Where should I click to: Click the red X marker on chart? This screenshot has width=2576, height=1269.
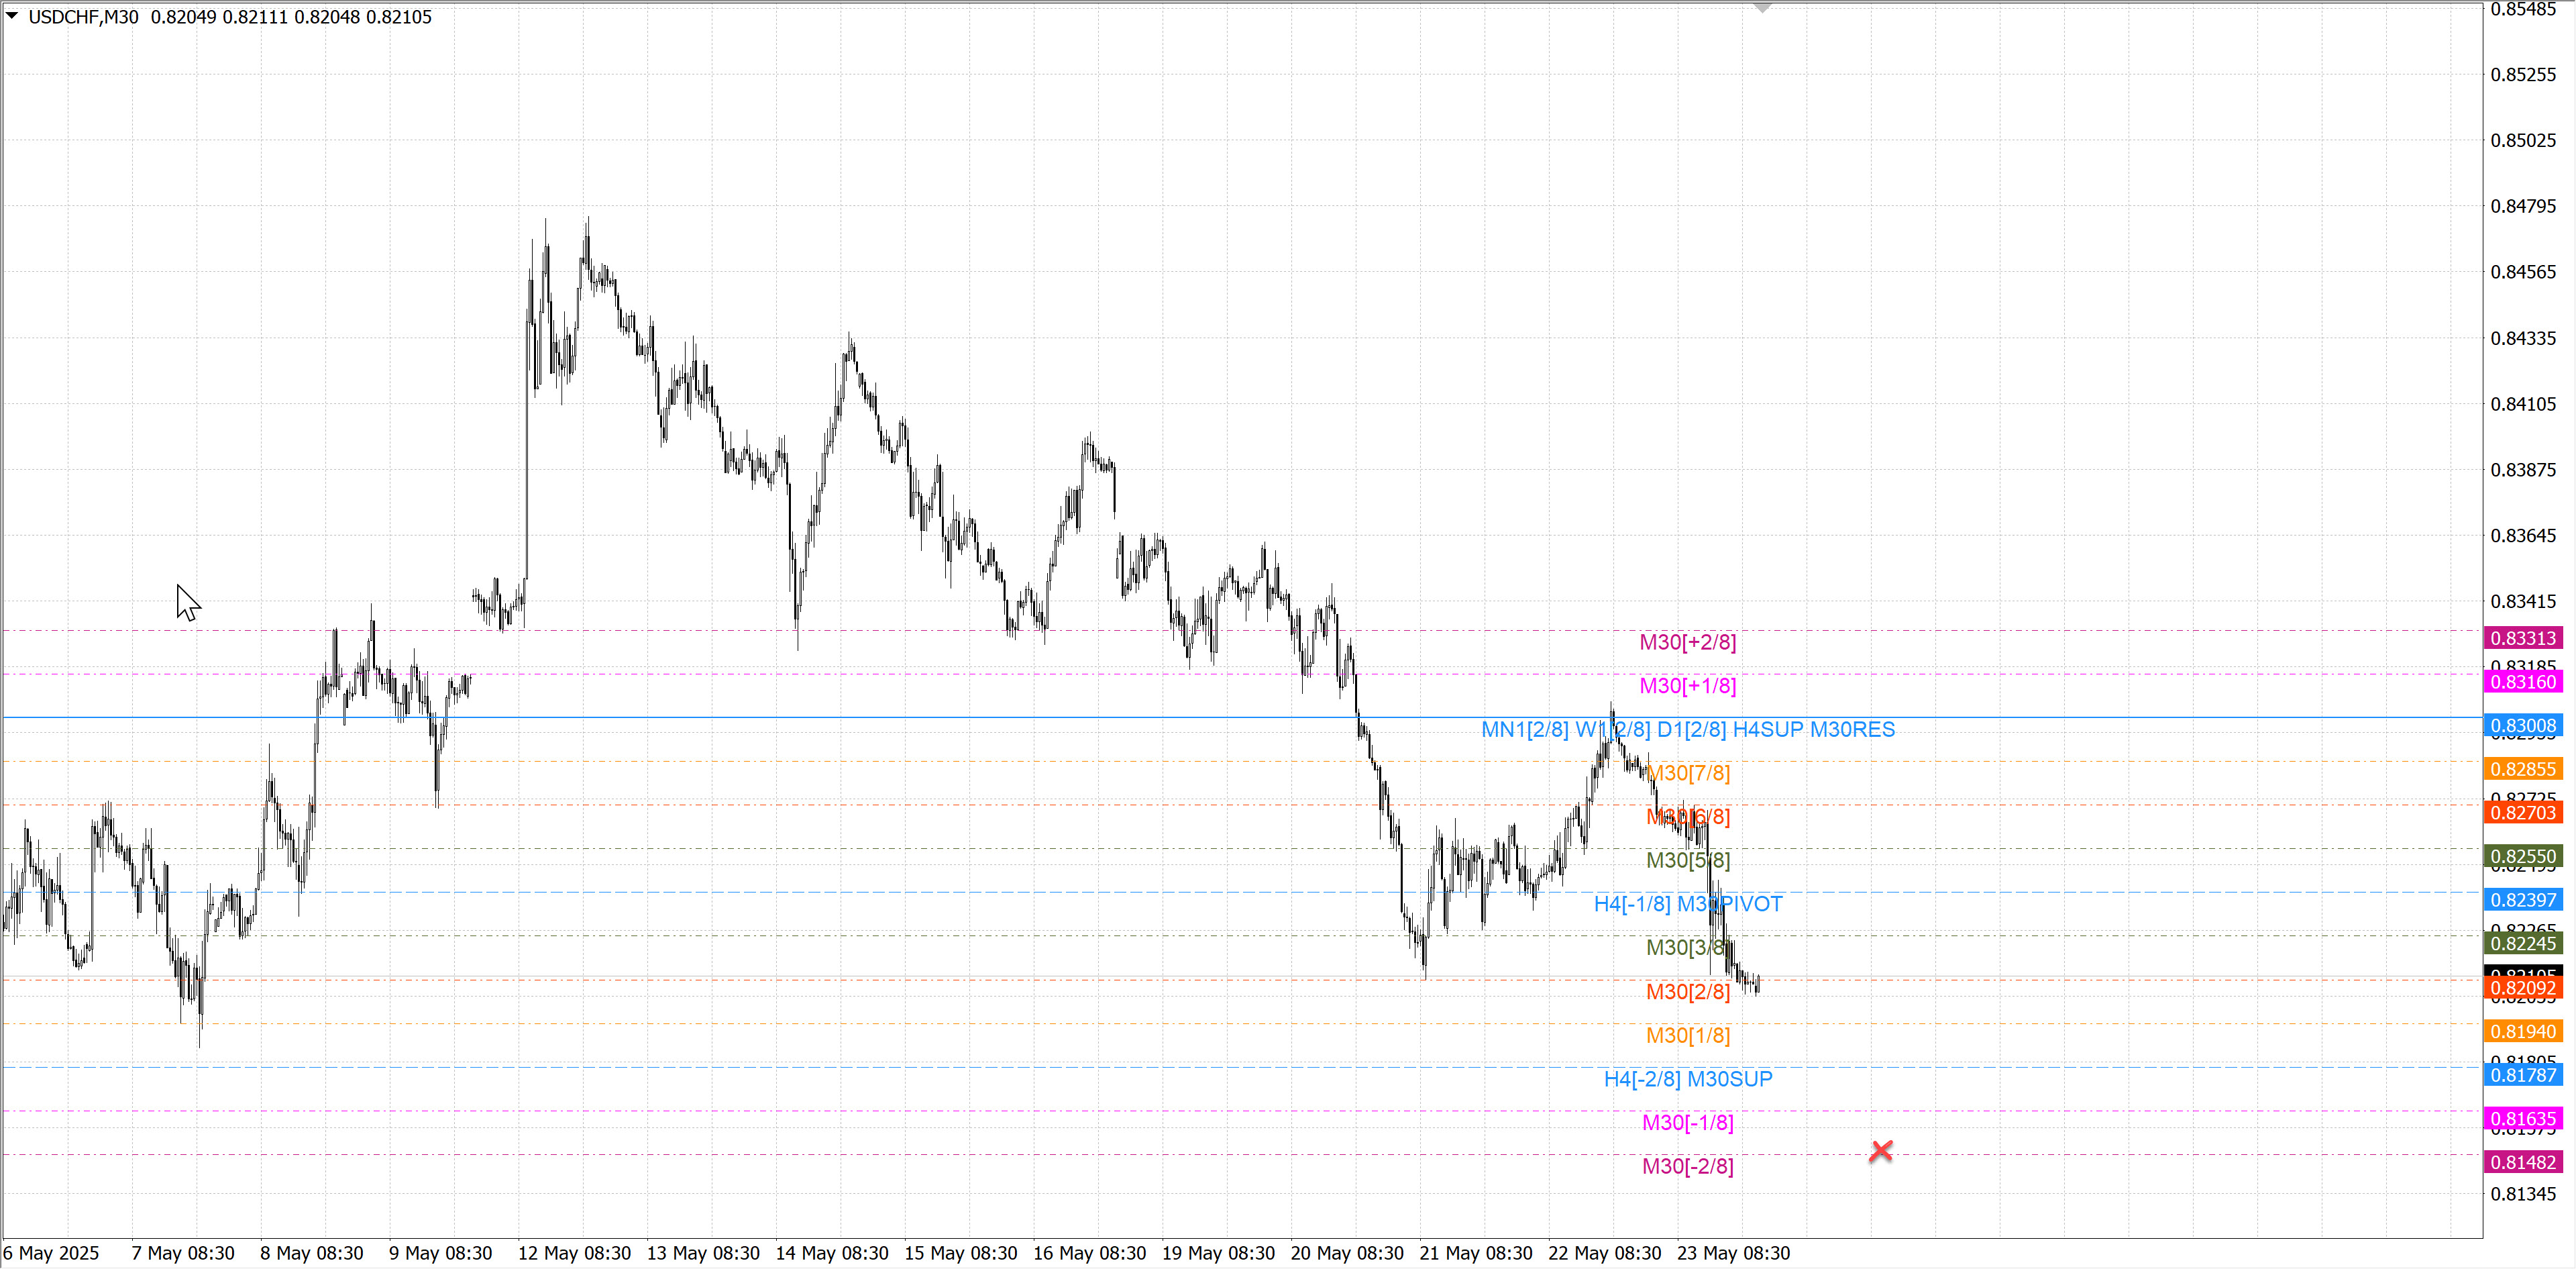(x=1881, y=1151)
